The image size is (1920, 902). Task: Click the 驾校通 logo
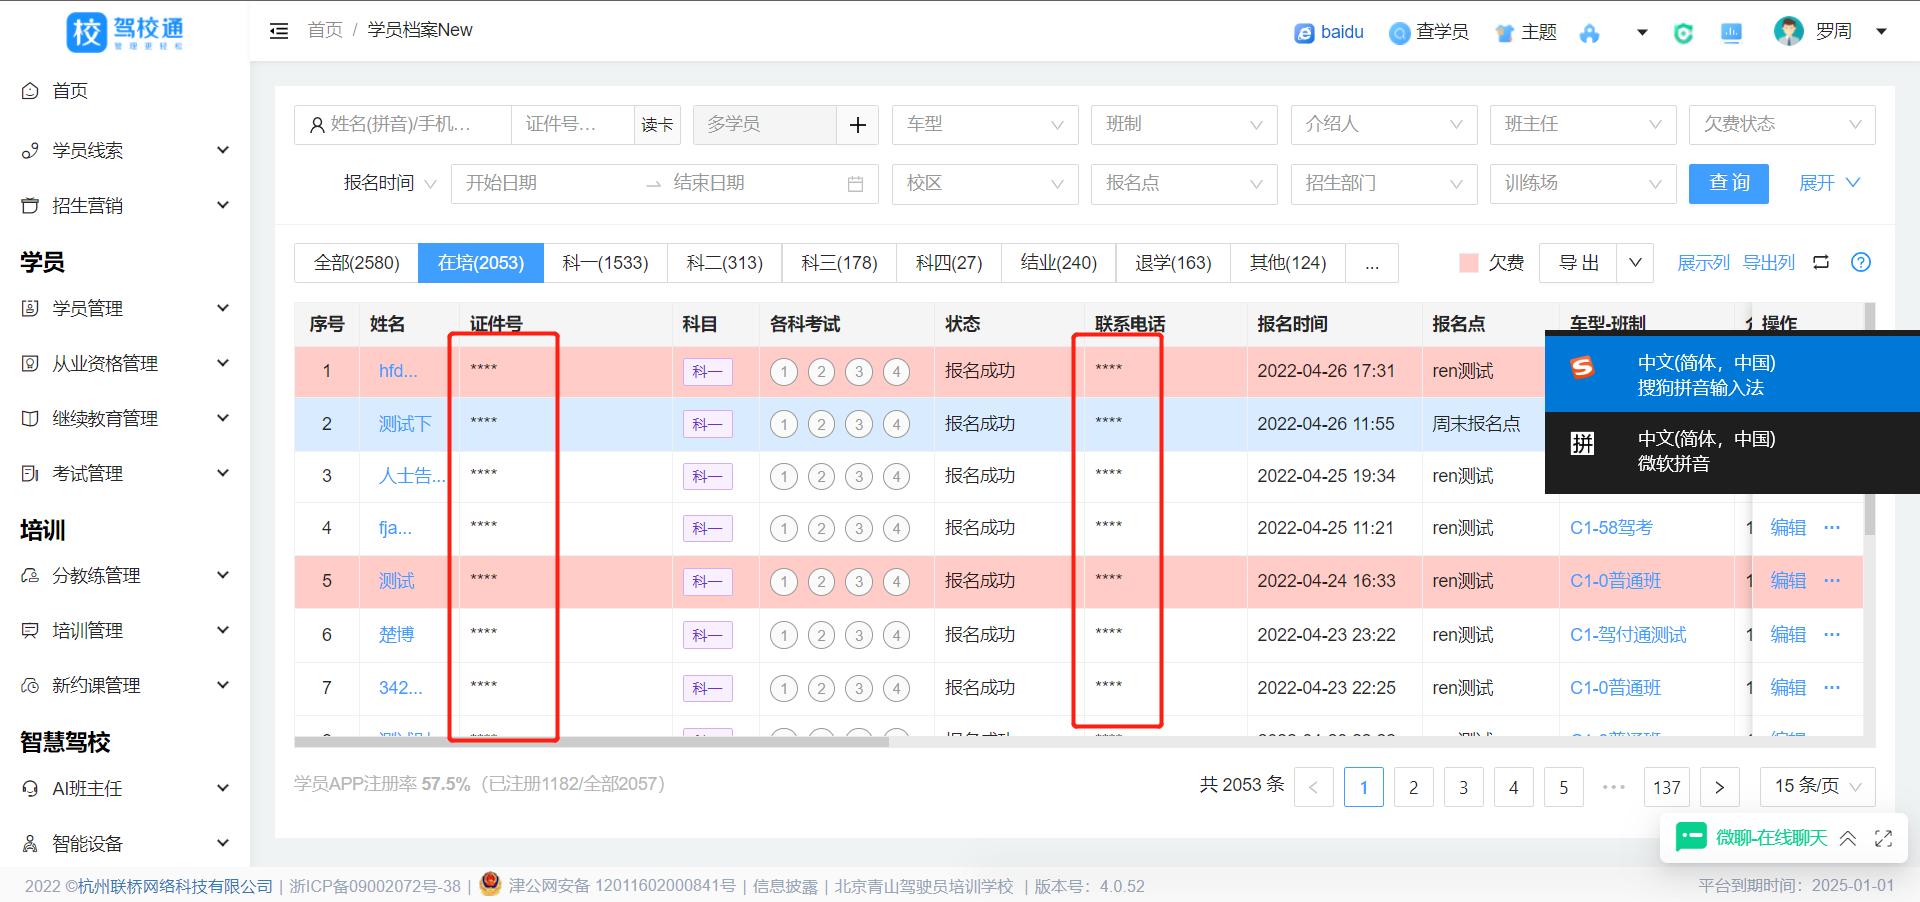coord(125,32)
